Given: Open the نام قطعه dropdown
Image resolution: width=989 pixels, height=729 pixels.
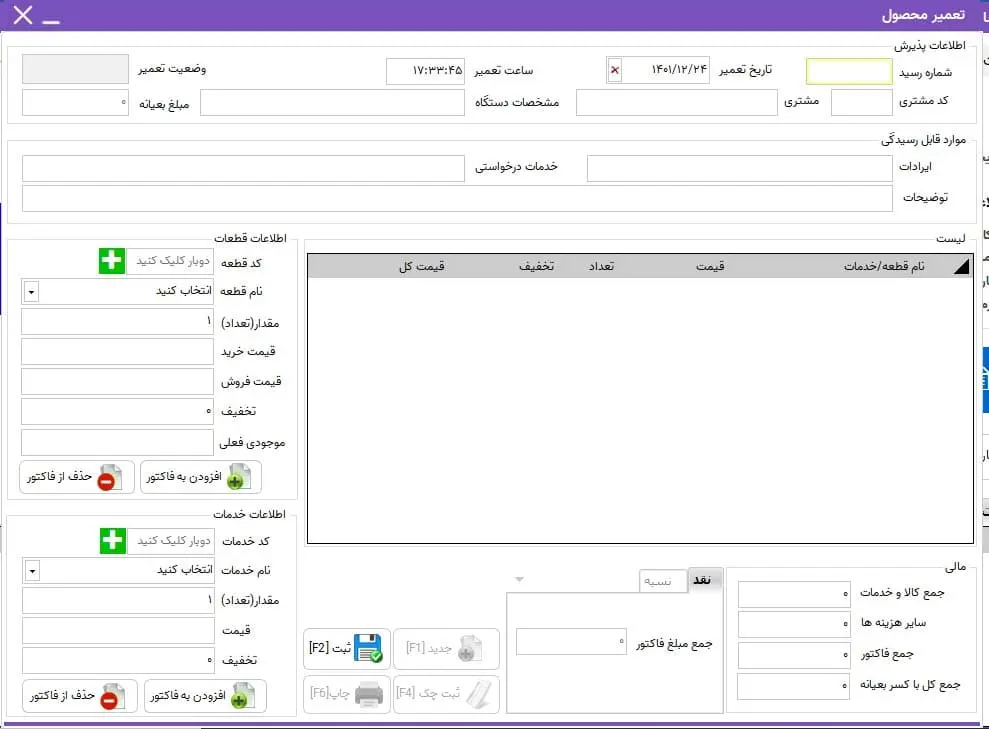Looking at the screenshot, I should pos(32,291).
